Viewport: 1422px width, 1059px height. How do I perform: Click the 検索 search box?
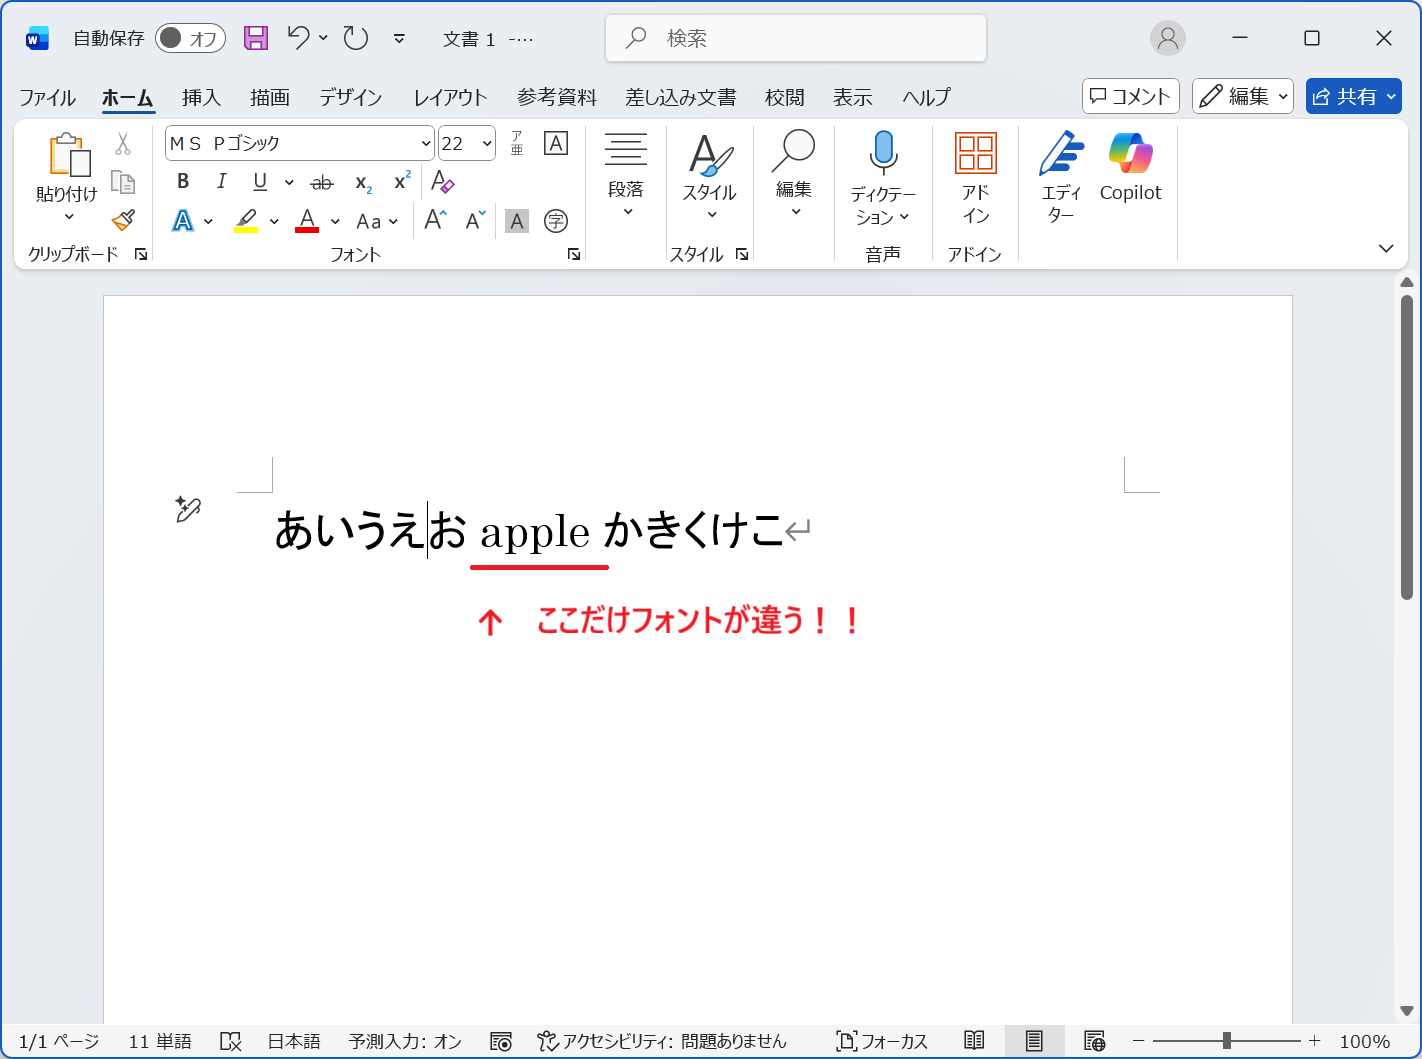click(x=796, y=38)
